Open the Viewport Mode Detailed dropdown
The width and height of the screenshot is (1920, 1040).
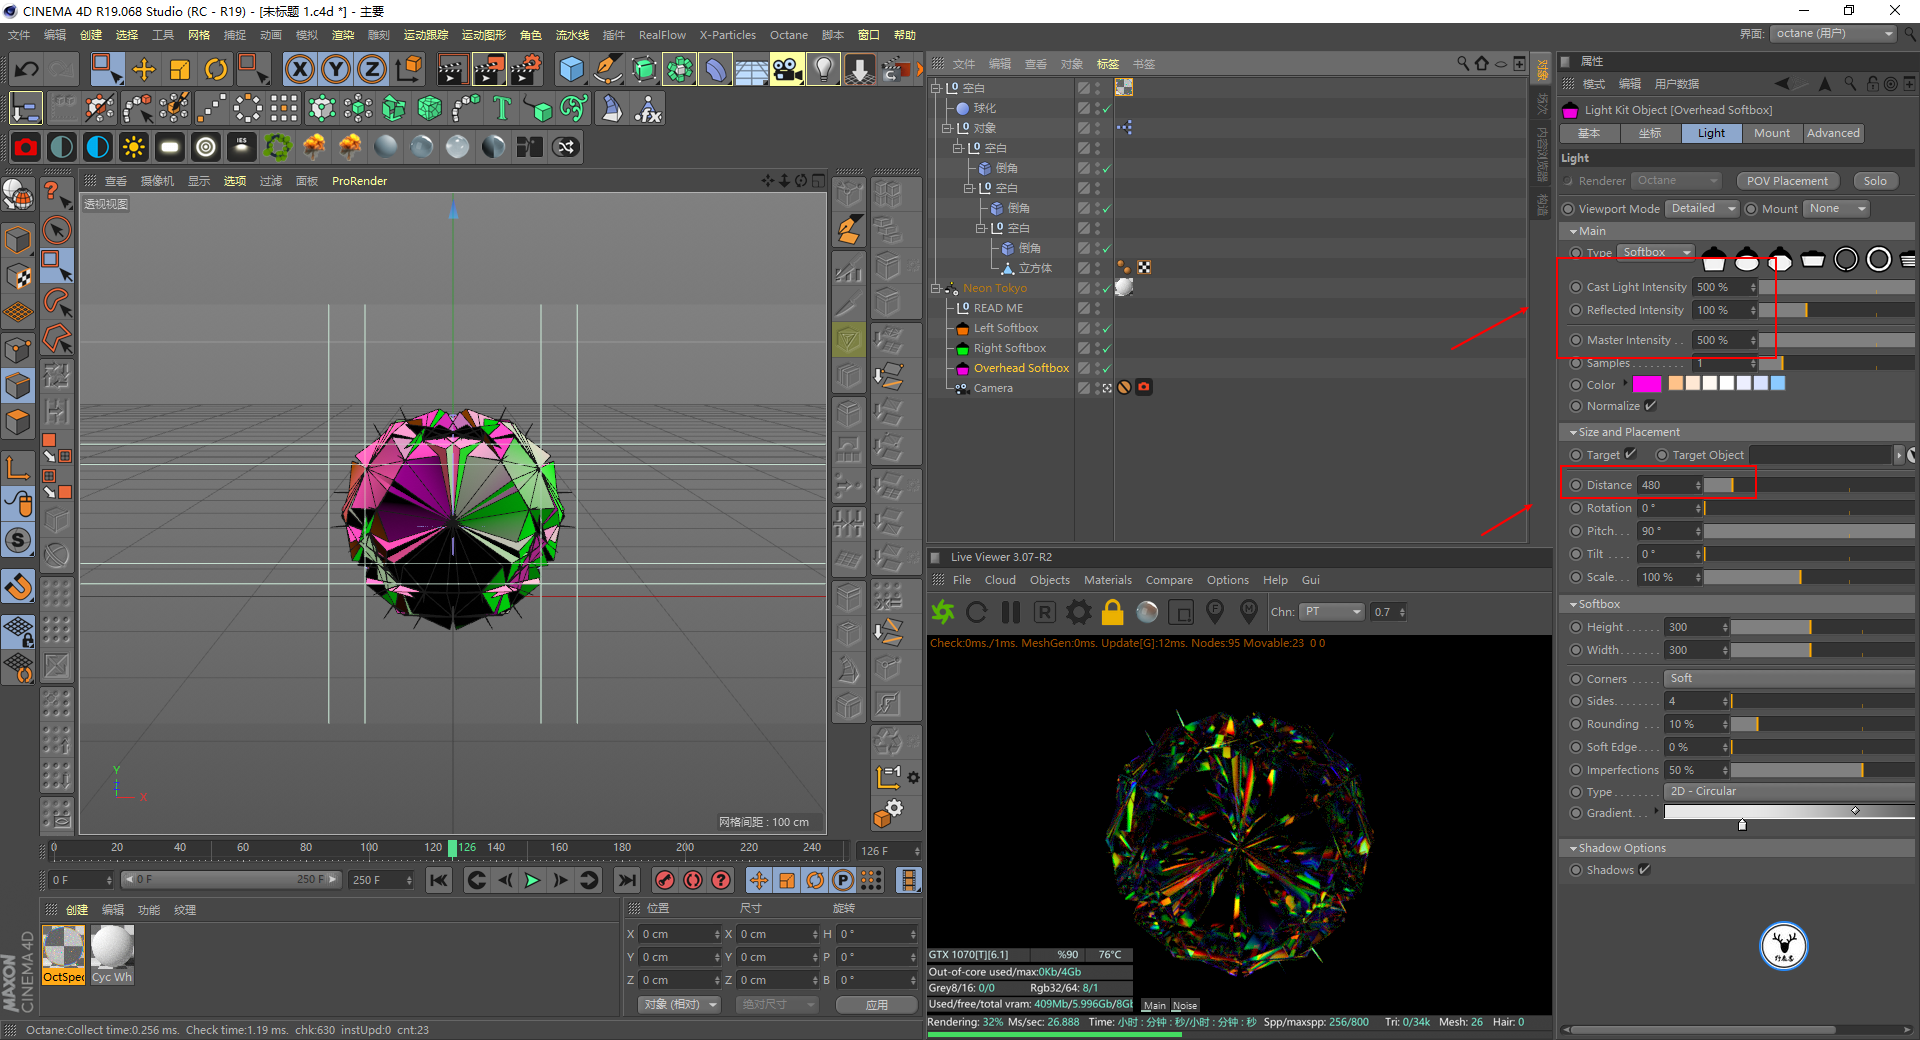[x=1702, y=208]
